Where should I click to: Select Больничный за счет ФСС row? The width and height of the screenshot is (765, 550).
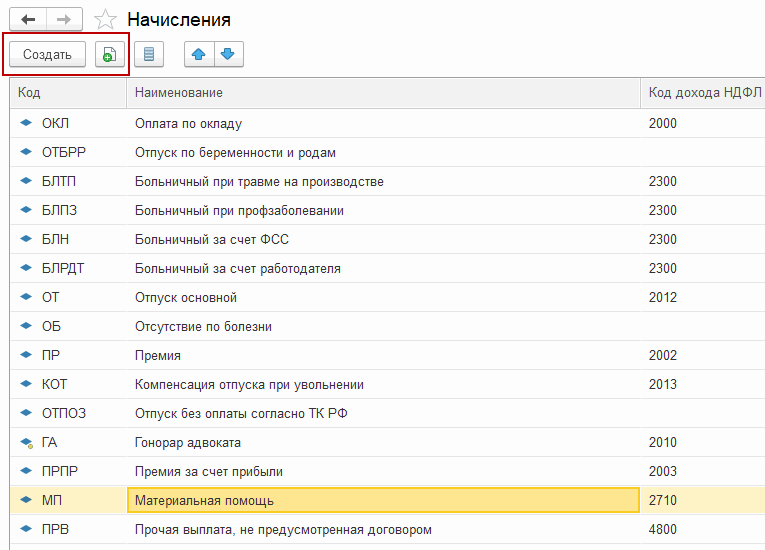click(211, 240)
